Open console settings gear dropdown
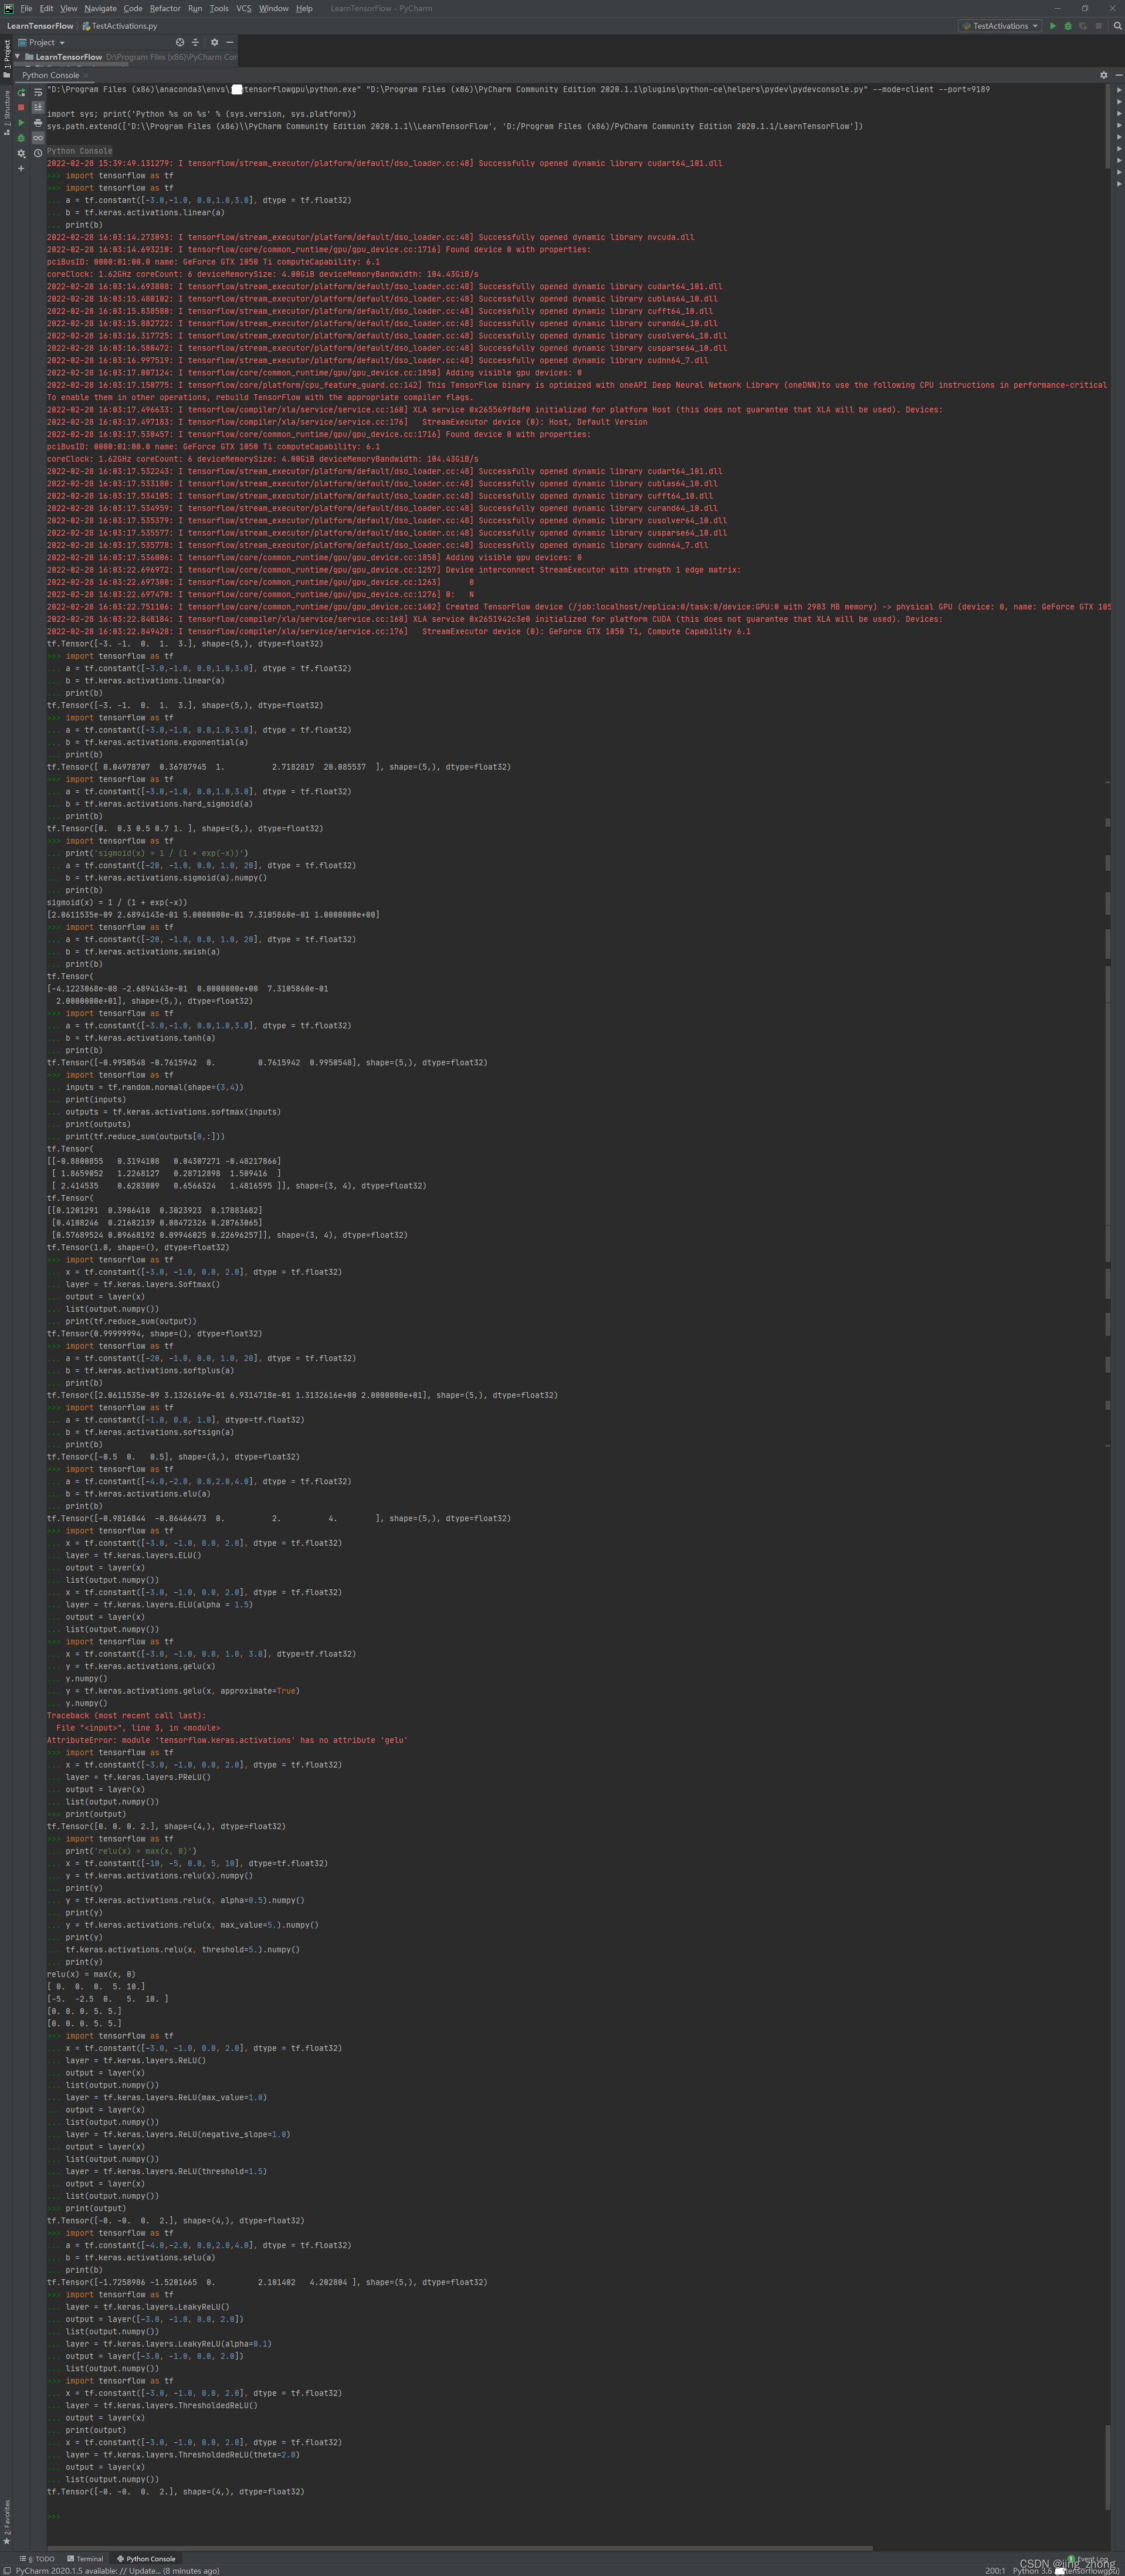This screenshot has height=2576, width=1125. coord(21,153)
